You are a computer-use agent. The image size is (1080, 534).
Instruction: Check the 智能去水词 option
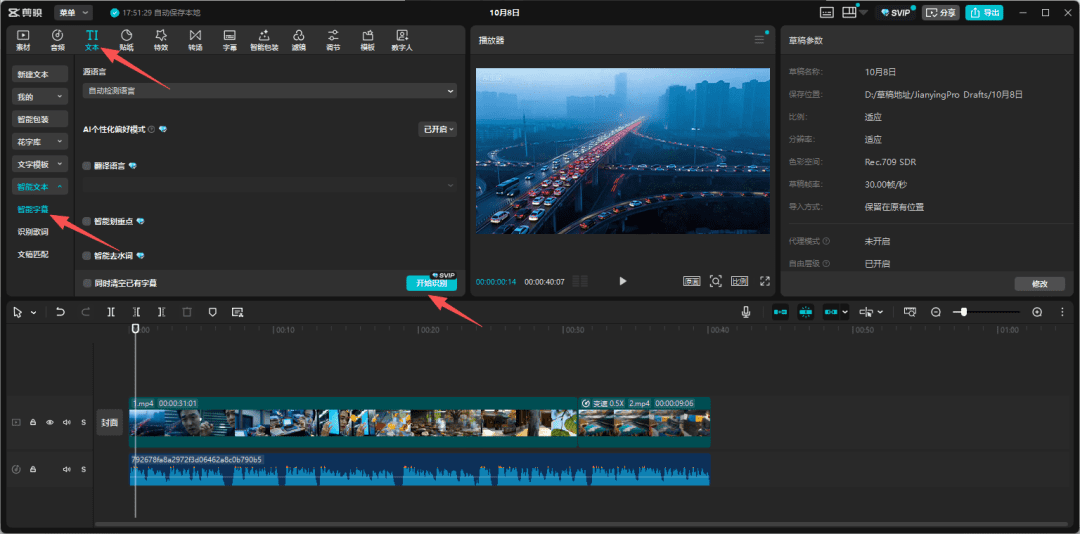coord(87,256)
